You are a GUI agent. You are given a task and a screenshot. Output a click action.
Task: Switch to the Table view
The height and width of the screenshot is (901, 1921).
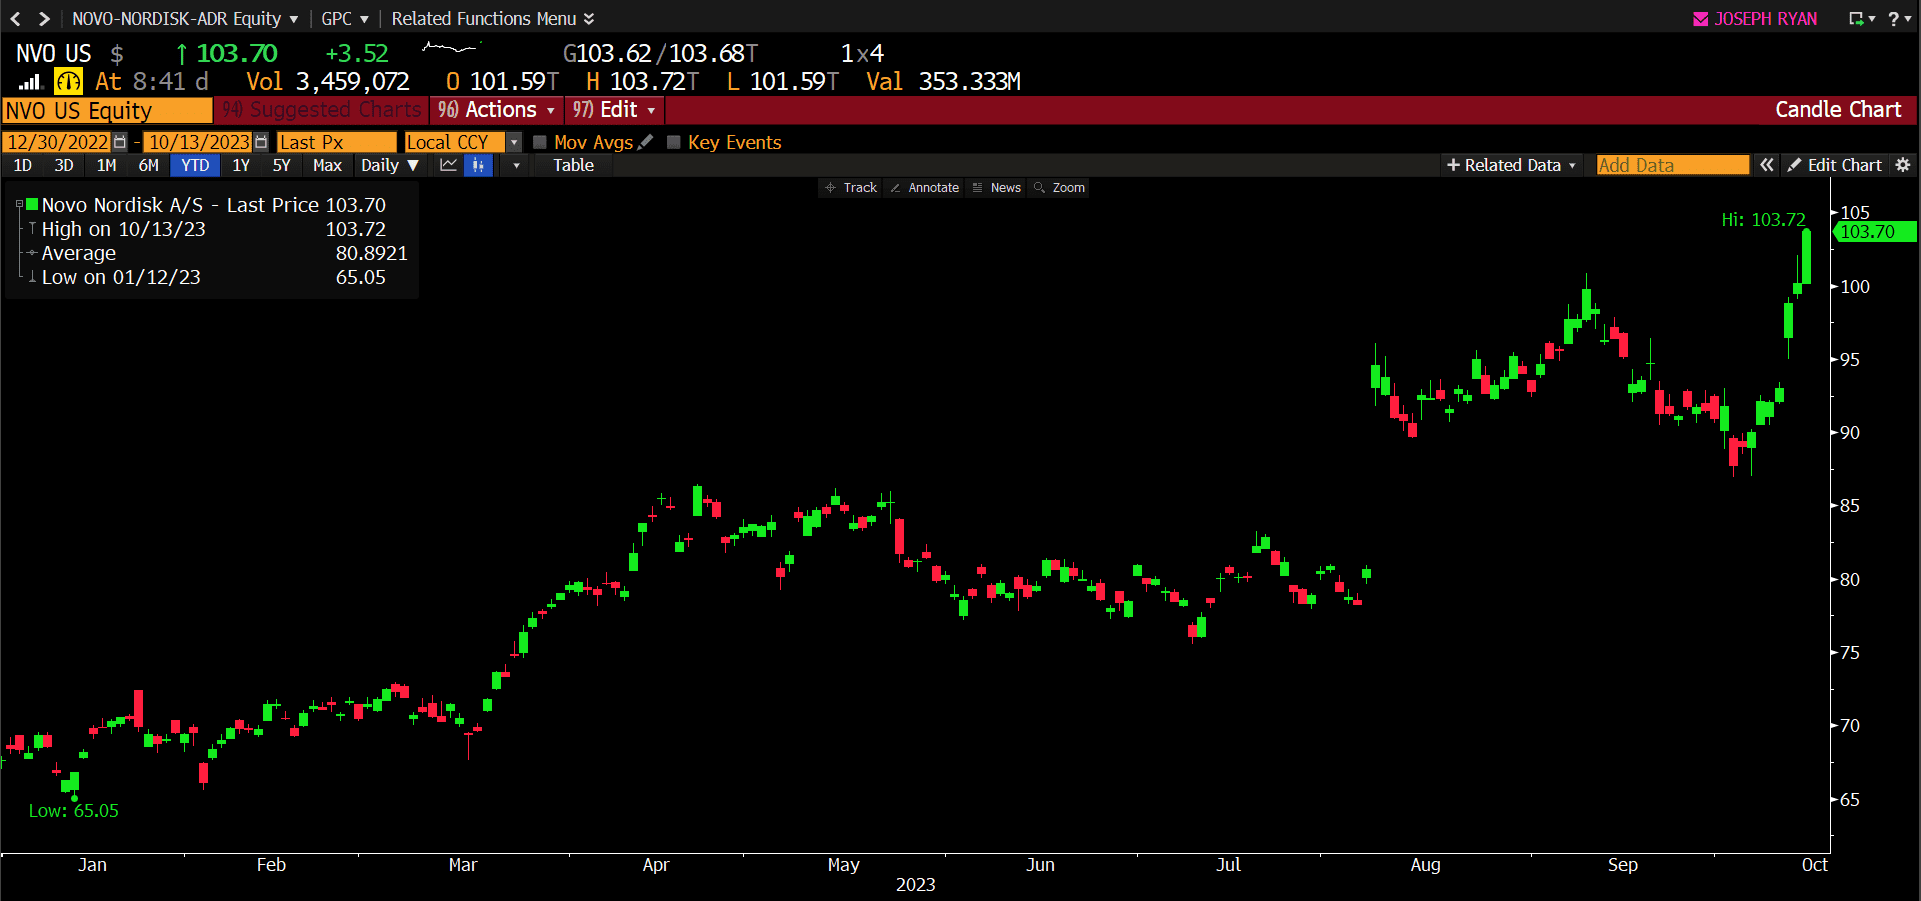point(573,165)
